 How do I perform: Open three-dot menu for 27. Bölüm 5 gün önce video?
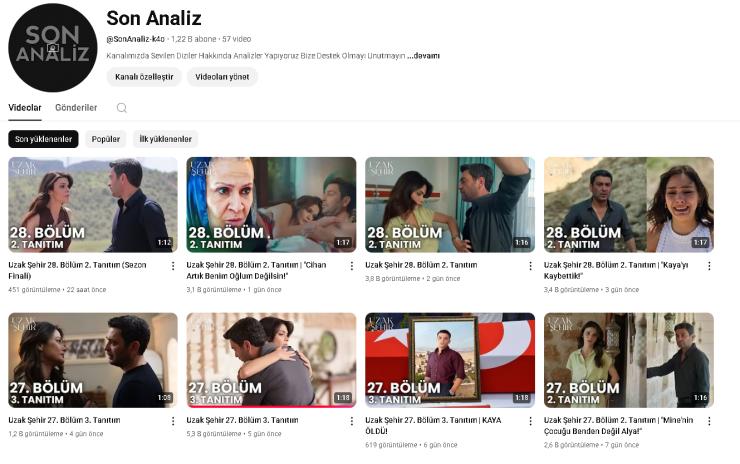click(x=352, y=421)
